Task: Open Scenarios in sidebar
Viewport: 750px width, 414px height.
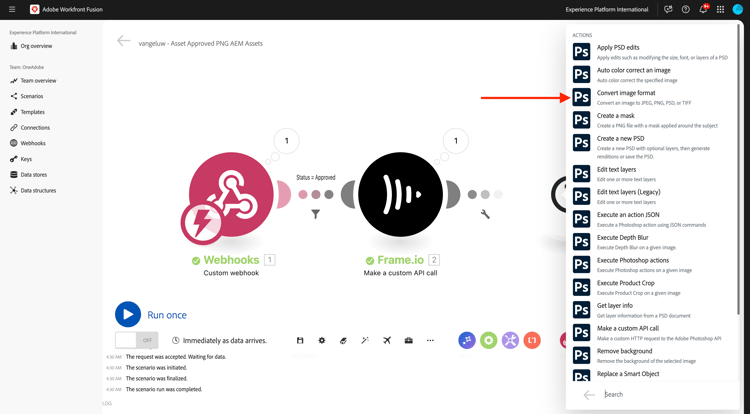Action: click(x=26, y=96)
